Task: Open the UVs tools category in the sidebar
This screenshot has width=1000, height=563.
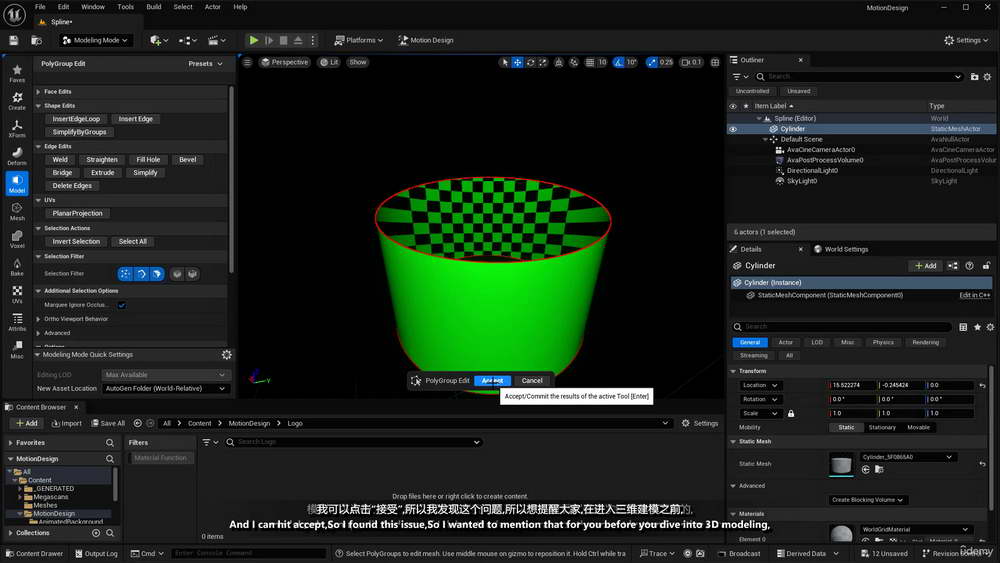Action: [17, 294]
